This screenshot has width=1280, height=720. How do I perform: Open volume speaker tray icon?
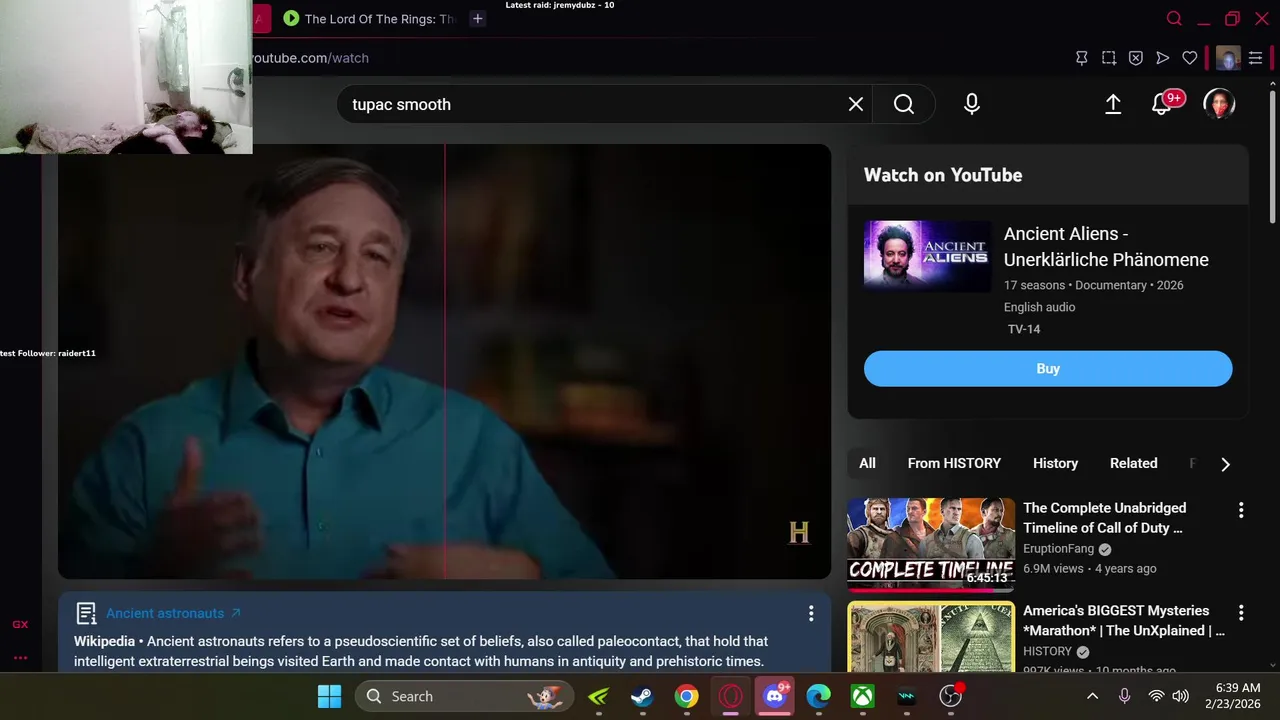pyautogui.click(x=1180, y=696)
